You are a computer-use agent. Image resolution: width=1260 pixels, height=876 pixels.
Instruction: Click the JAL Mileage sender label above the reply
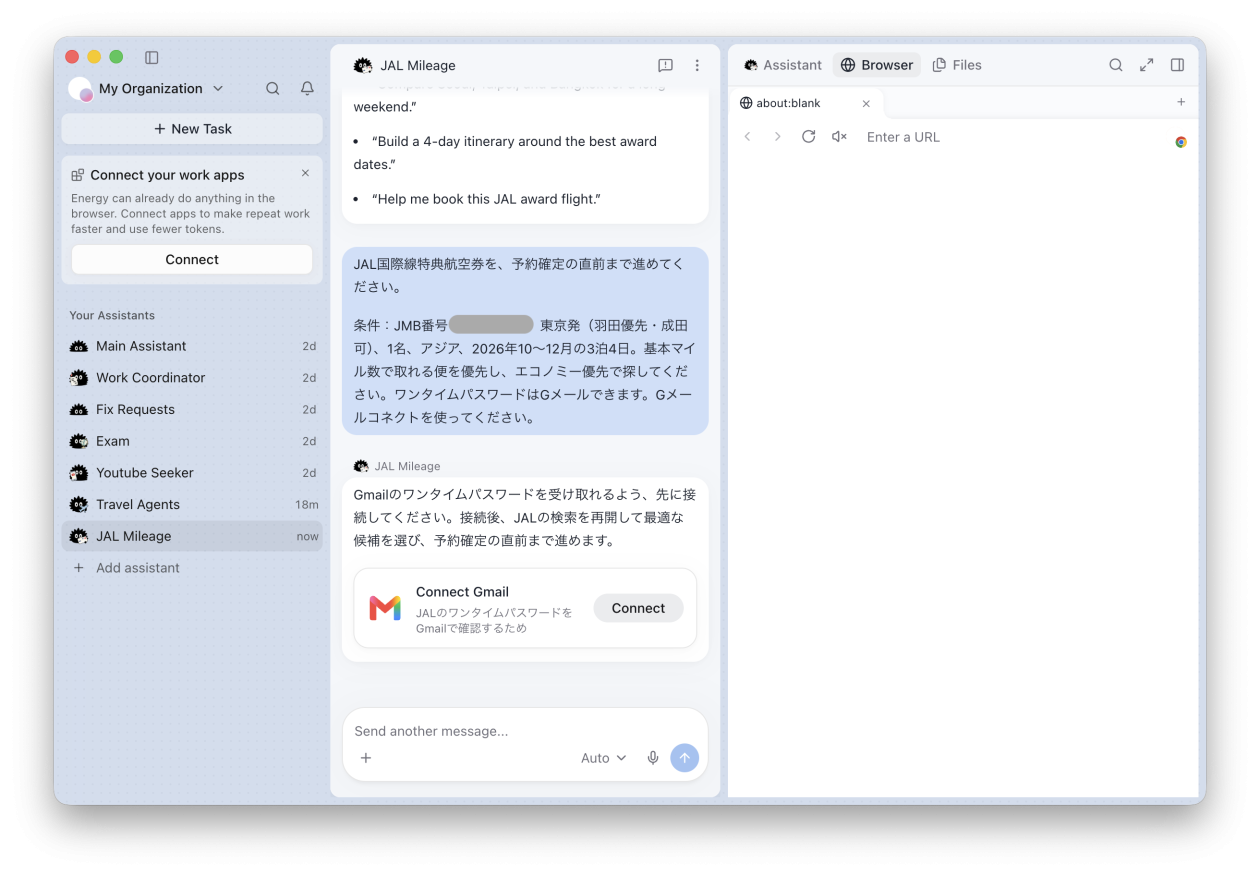point(407,466)
